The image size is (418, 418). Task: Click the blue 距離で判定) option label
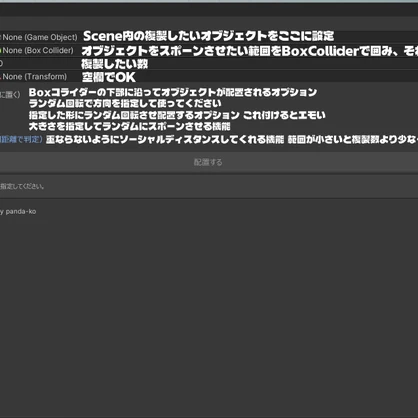[21, 139]
